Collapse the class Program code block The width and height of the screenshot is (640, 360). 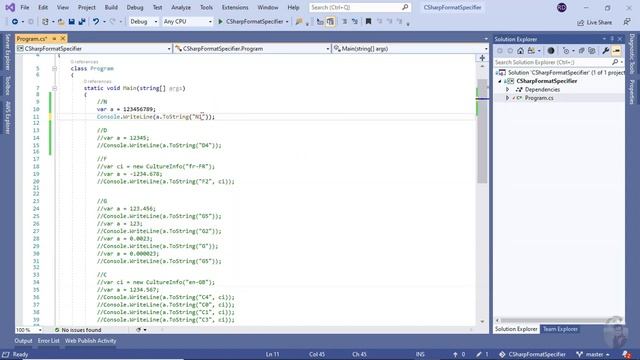pos(54,69)
